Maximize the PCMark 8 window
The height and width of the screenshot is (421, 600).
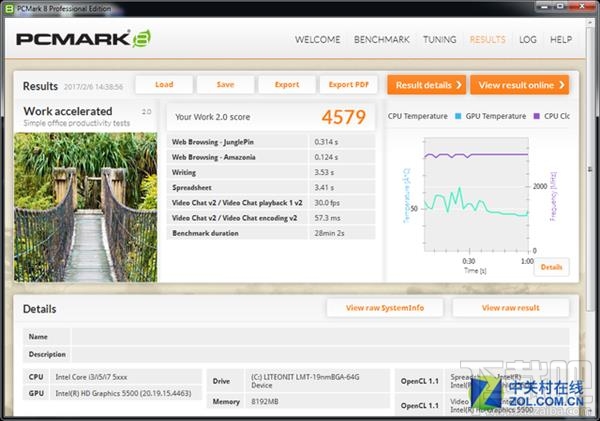(x=560, y=6)
